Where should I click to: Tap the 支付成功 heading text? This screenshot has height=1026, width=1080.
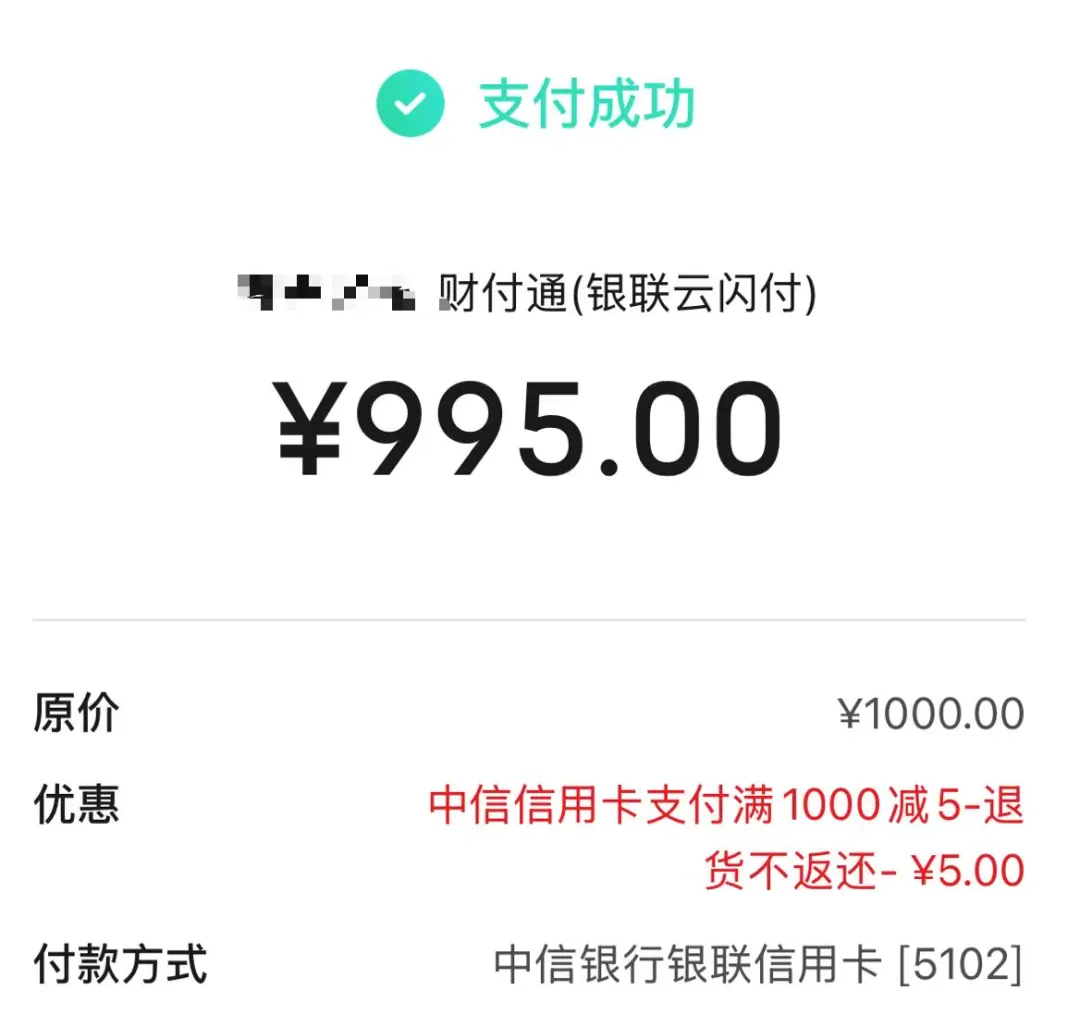click(x=587, y=105)
